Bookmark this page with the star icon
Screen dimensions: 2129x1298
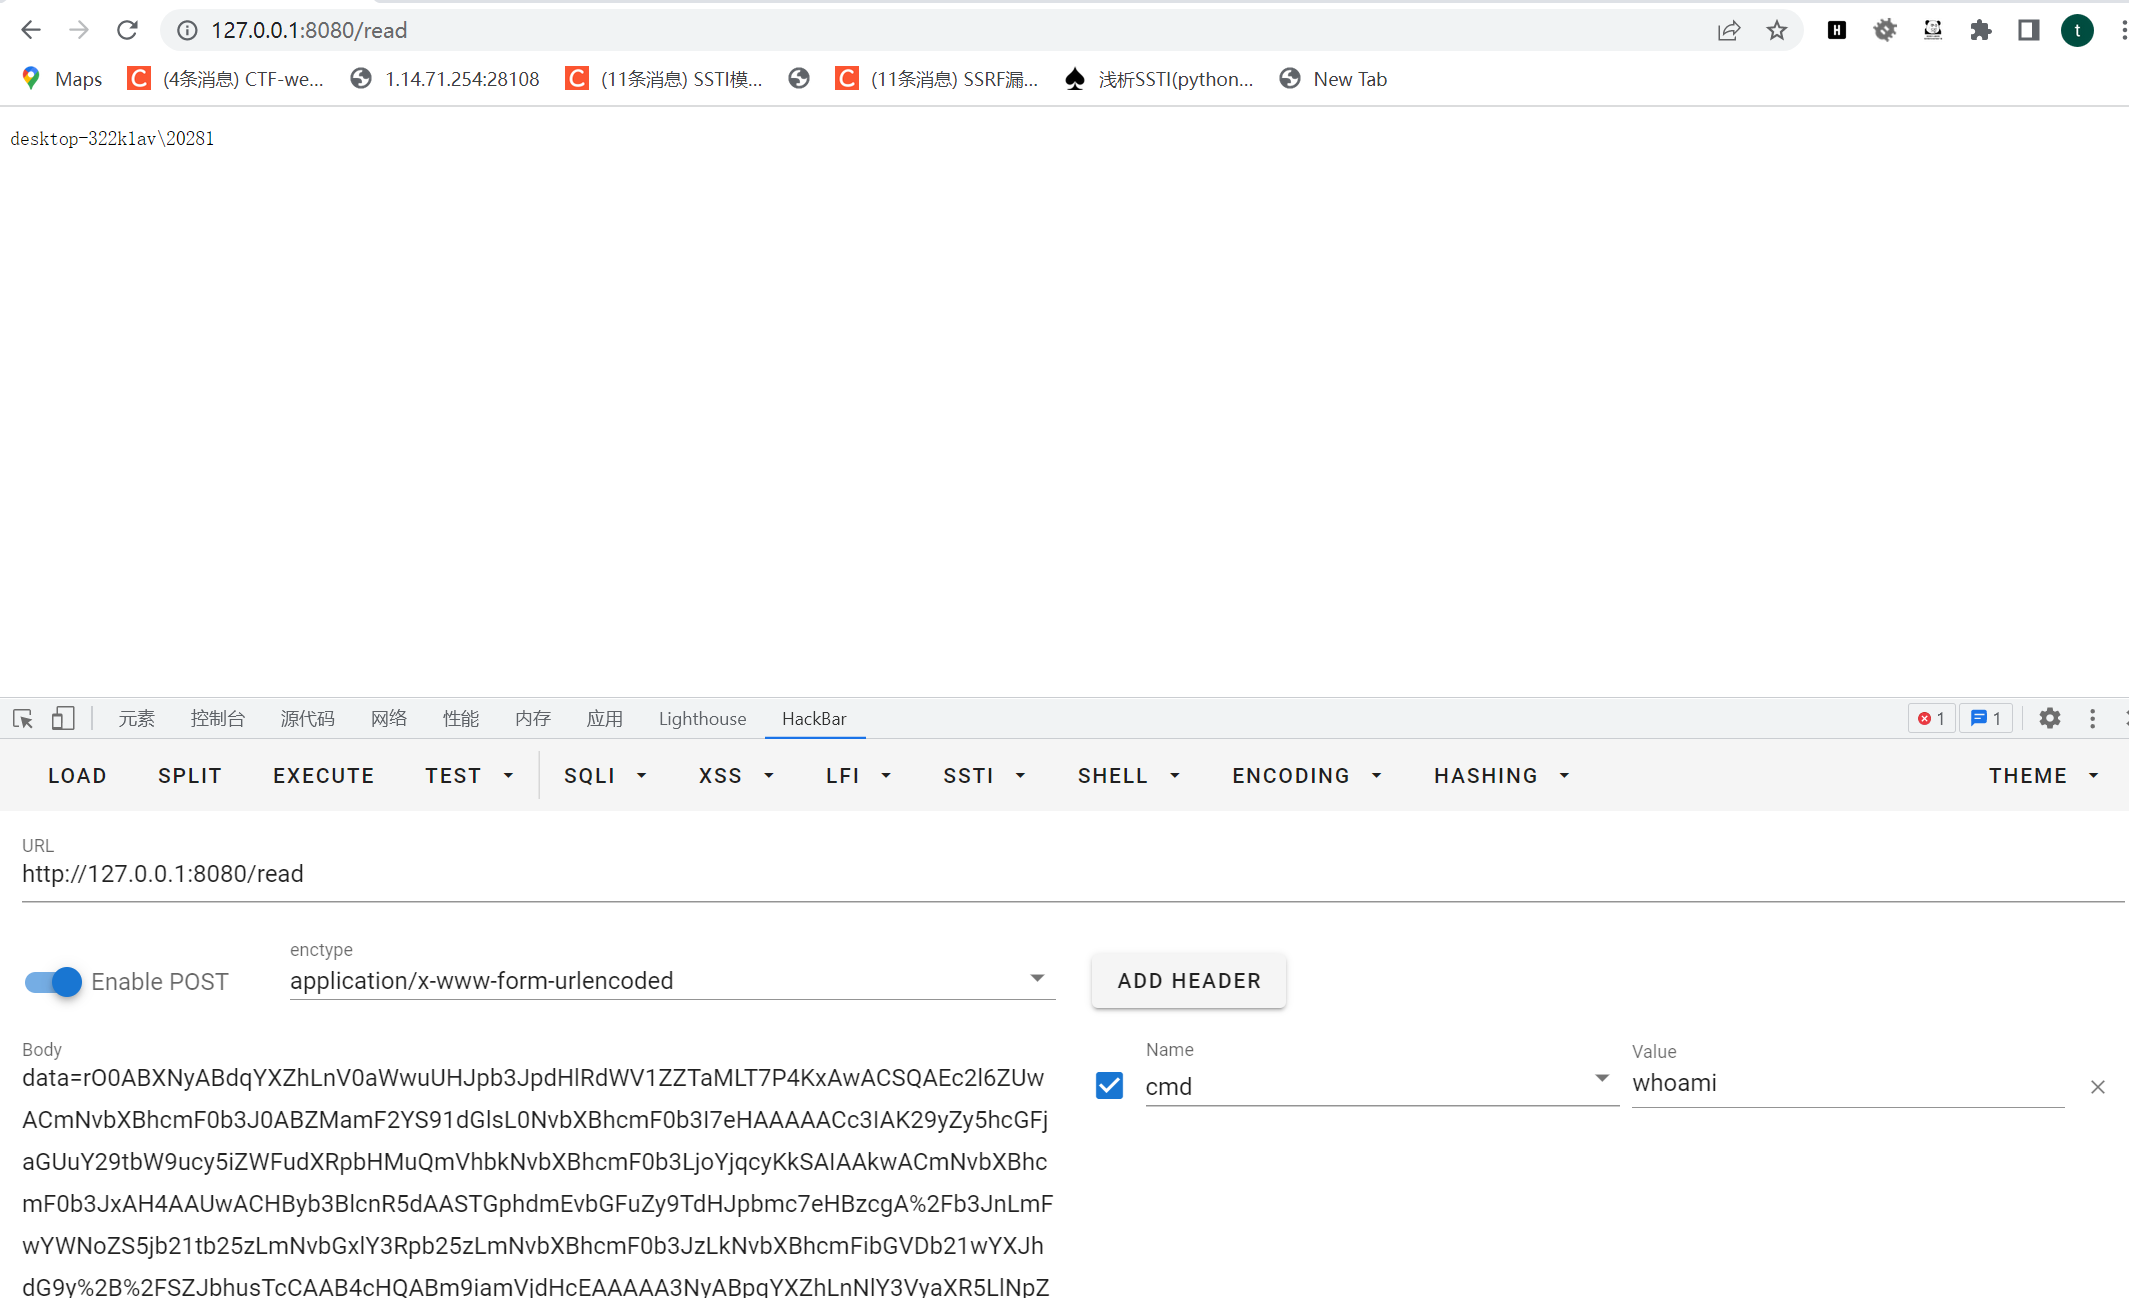pyautogui.click(x=1776, y=30)
